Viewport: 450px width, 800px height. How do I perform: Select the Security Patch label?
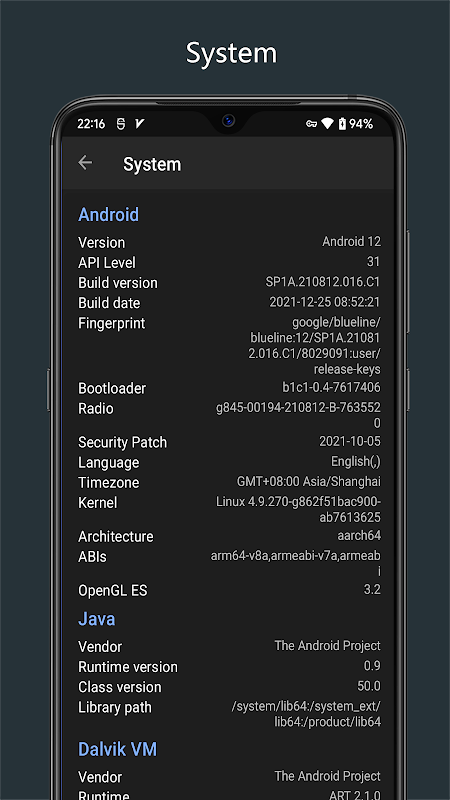tap(122, 442)
